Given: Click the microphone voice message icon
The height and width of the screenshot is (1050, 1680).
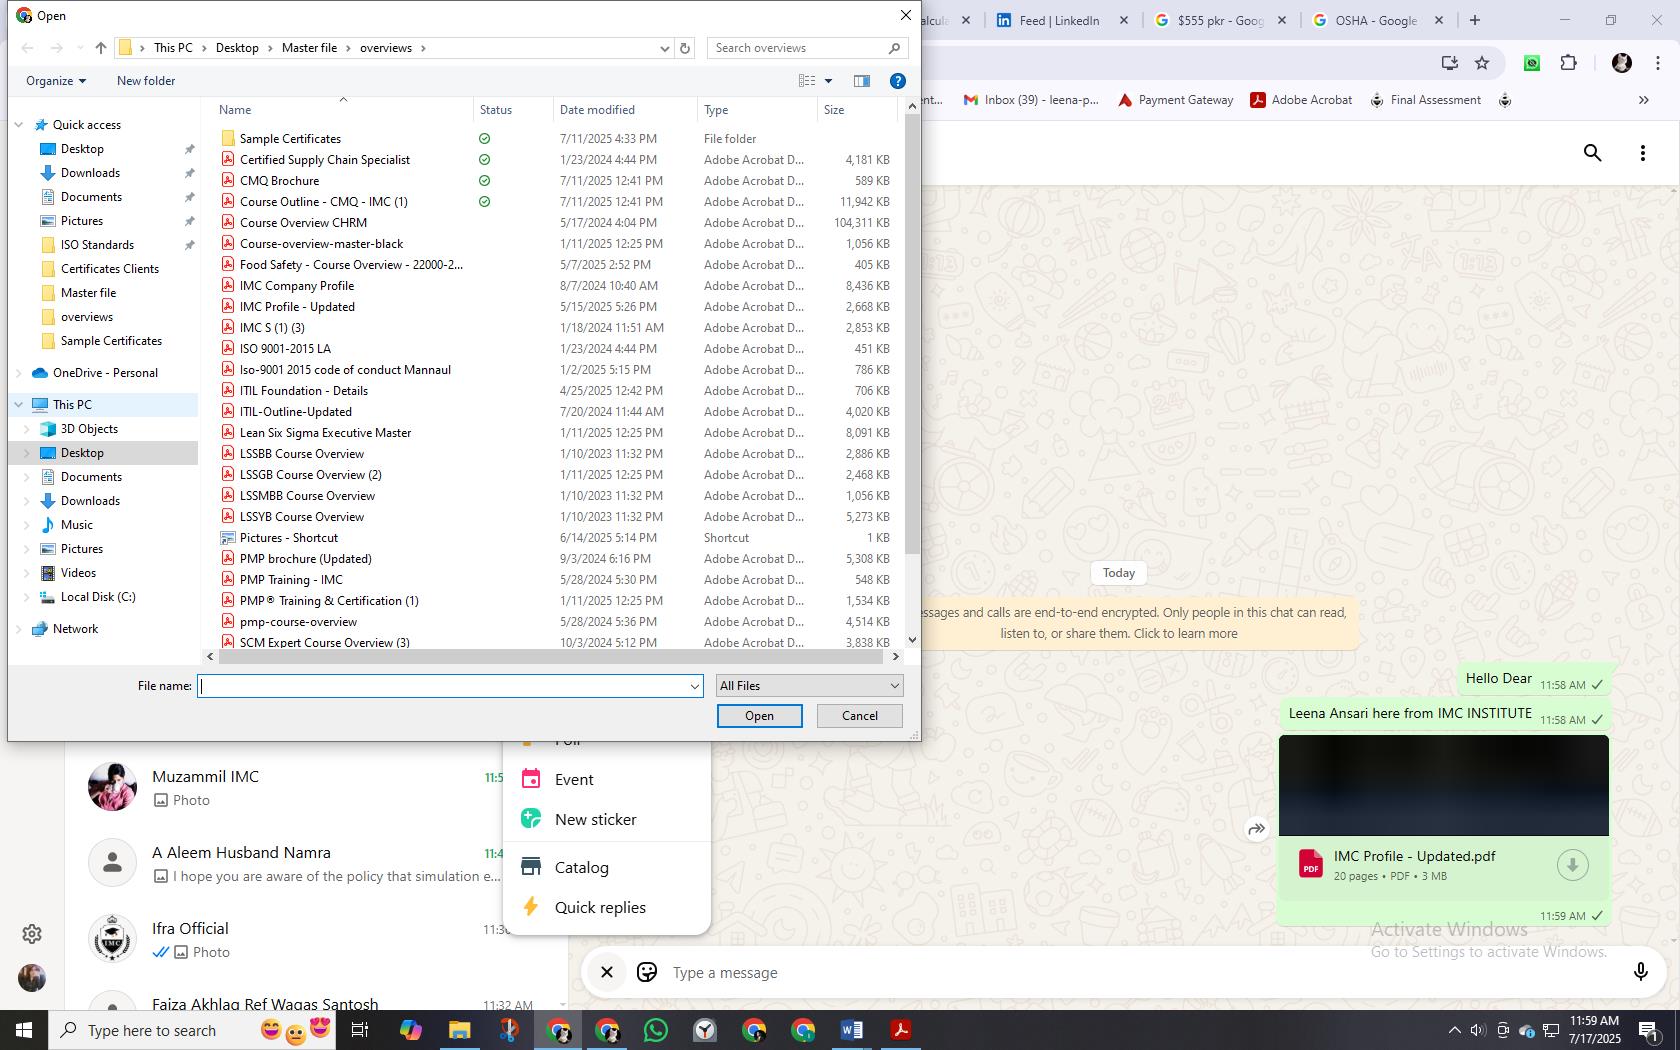Looking at the screenshot, I should (1640, 972).
